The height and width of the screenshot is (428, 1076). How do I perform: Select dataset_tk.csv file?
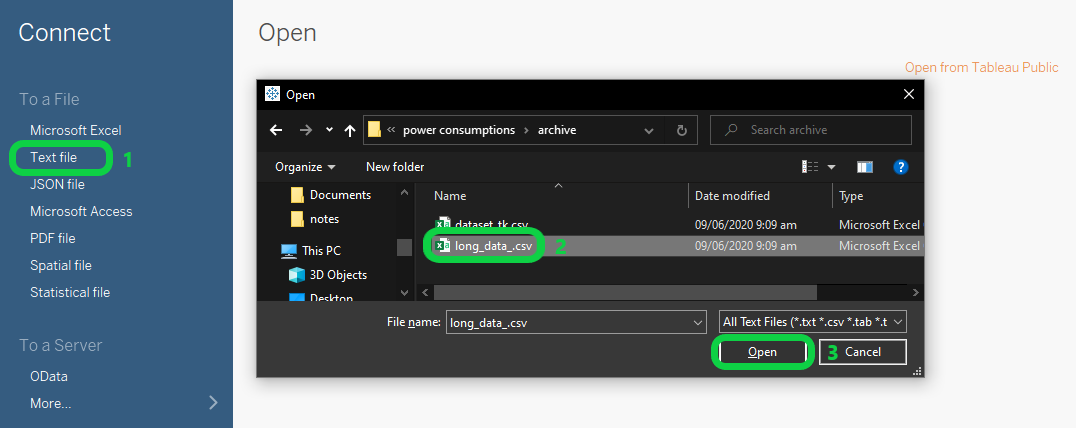pos(491,224)
